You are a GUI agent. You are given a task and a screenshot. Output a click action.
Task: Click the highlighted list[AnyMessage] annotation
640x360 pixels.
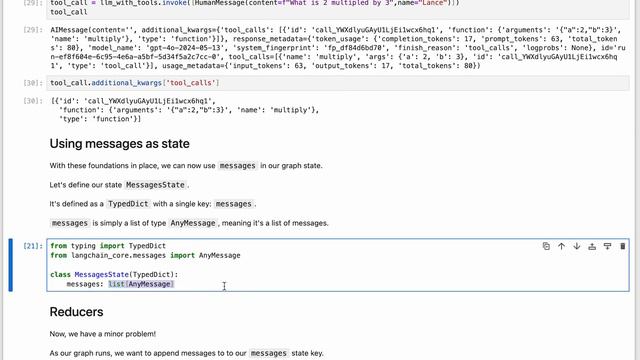tap(141, 284)
